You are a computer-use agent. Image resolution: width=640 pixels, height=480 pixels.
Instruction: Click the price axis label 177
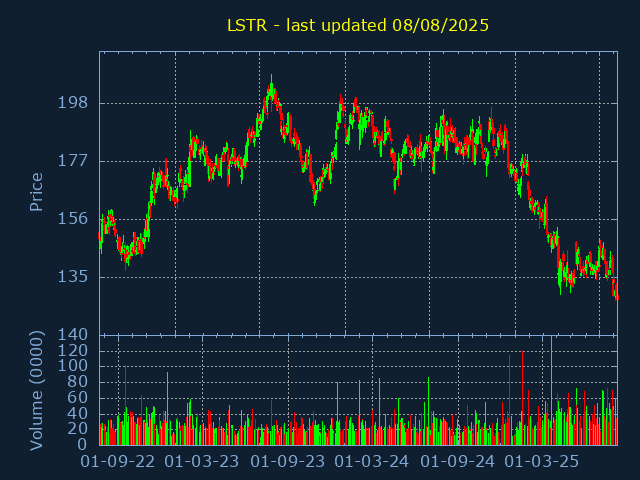click(73, 161)
